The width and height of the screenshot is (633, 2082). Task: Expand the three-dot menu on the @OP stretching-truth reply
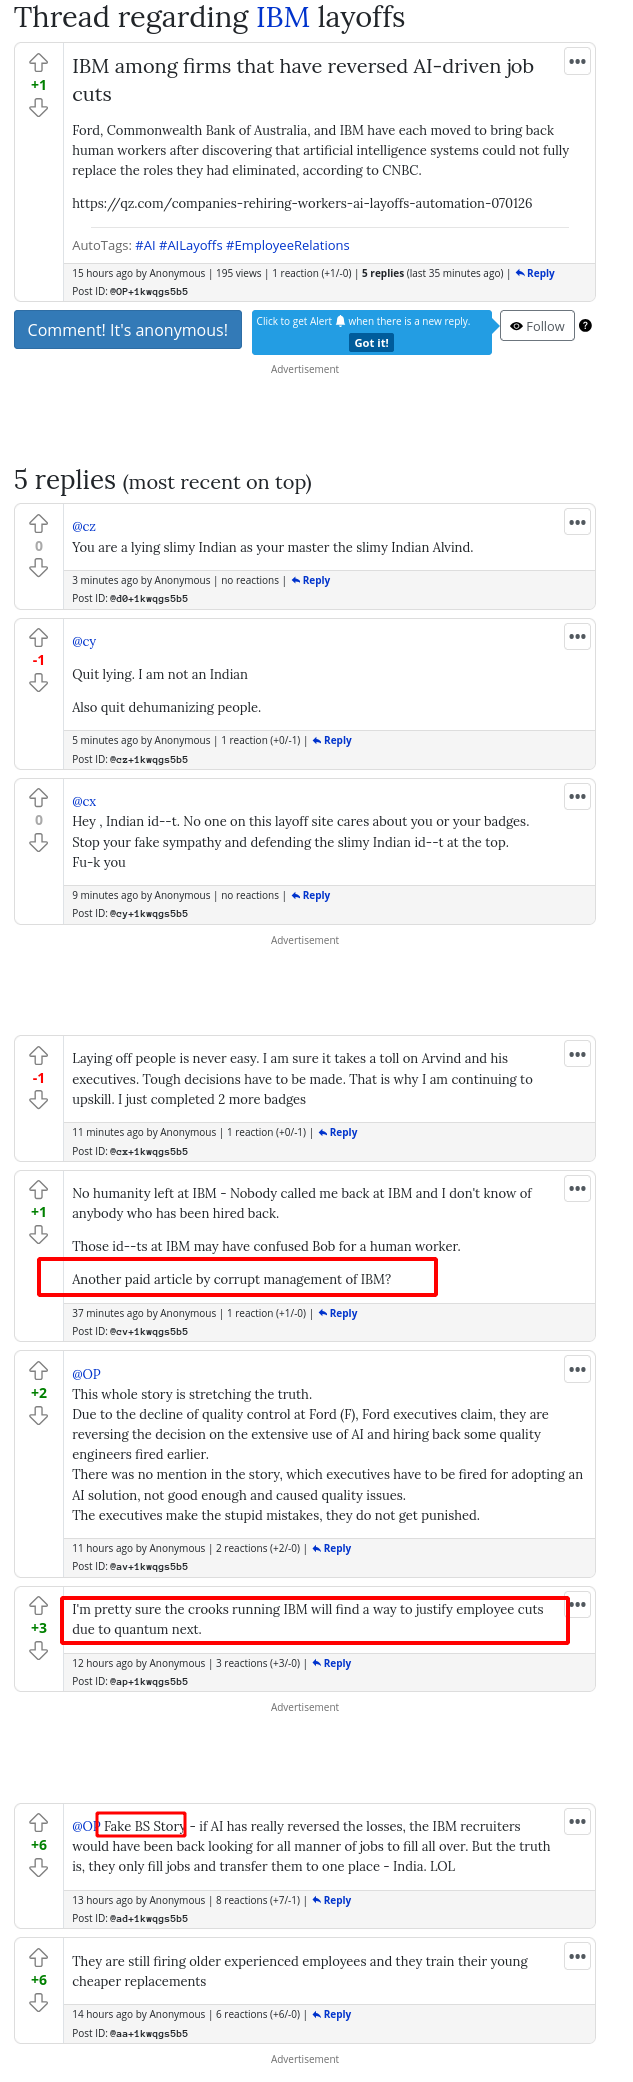577,1369
